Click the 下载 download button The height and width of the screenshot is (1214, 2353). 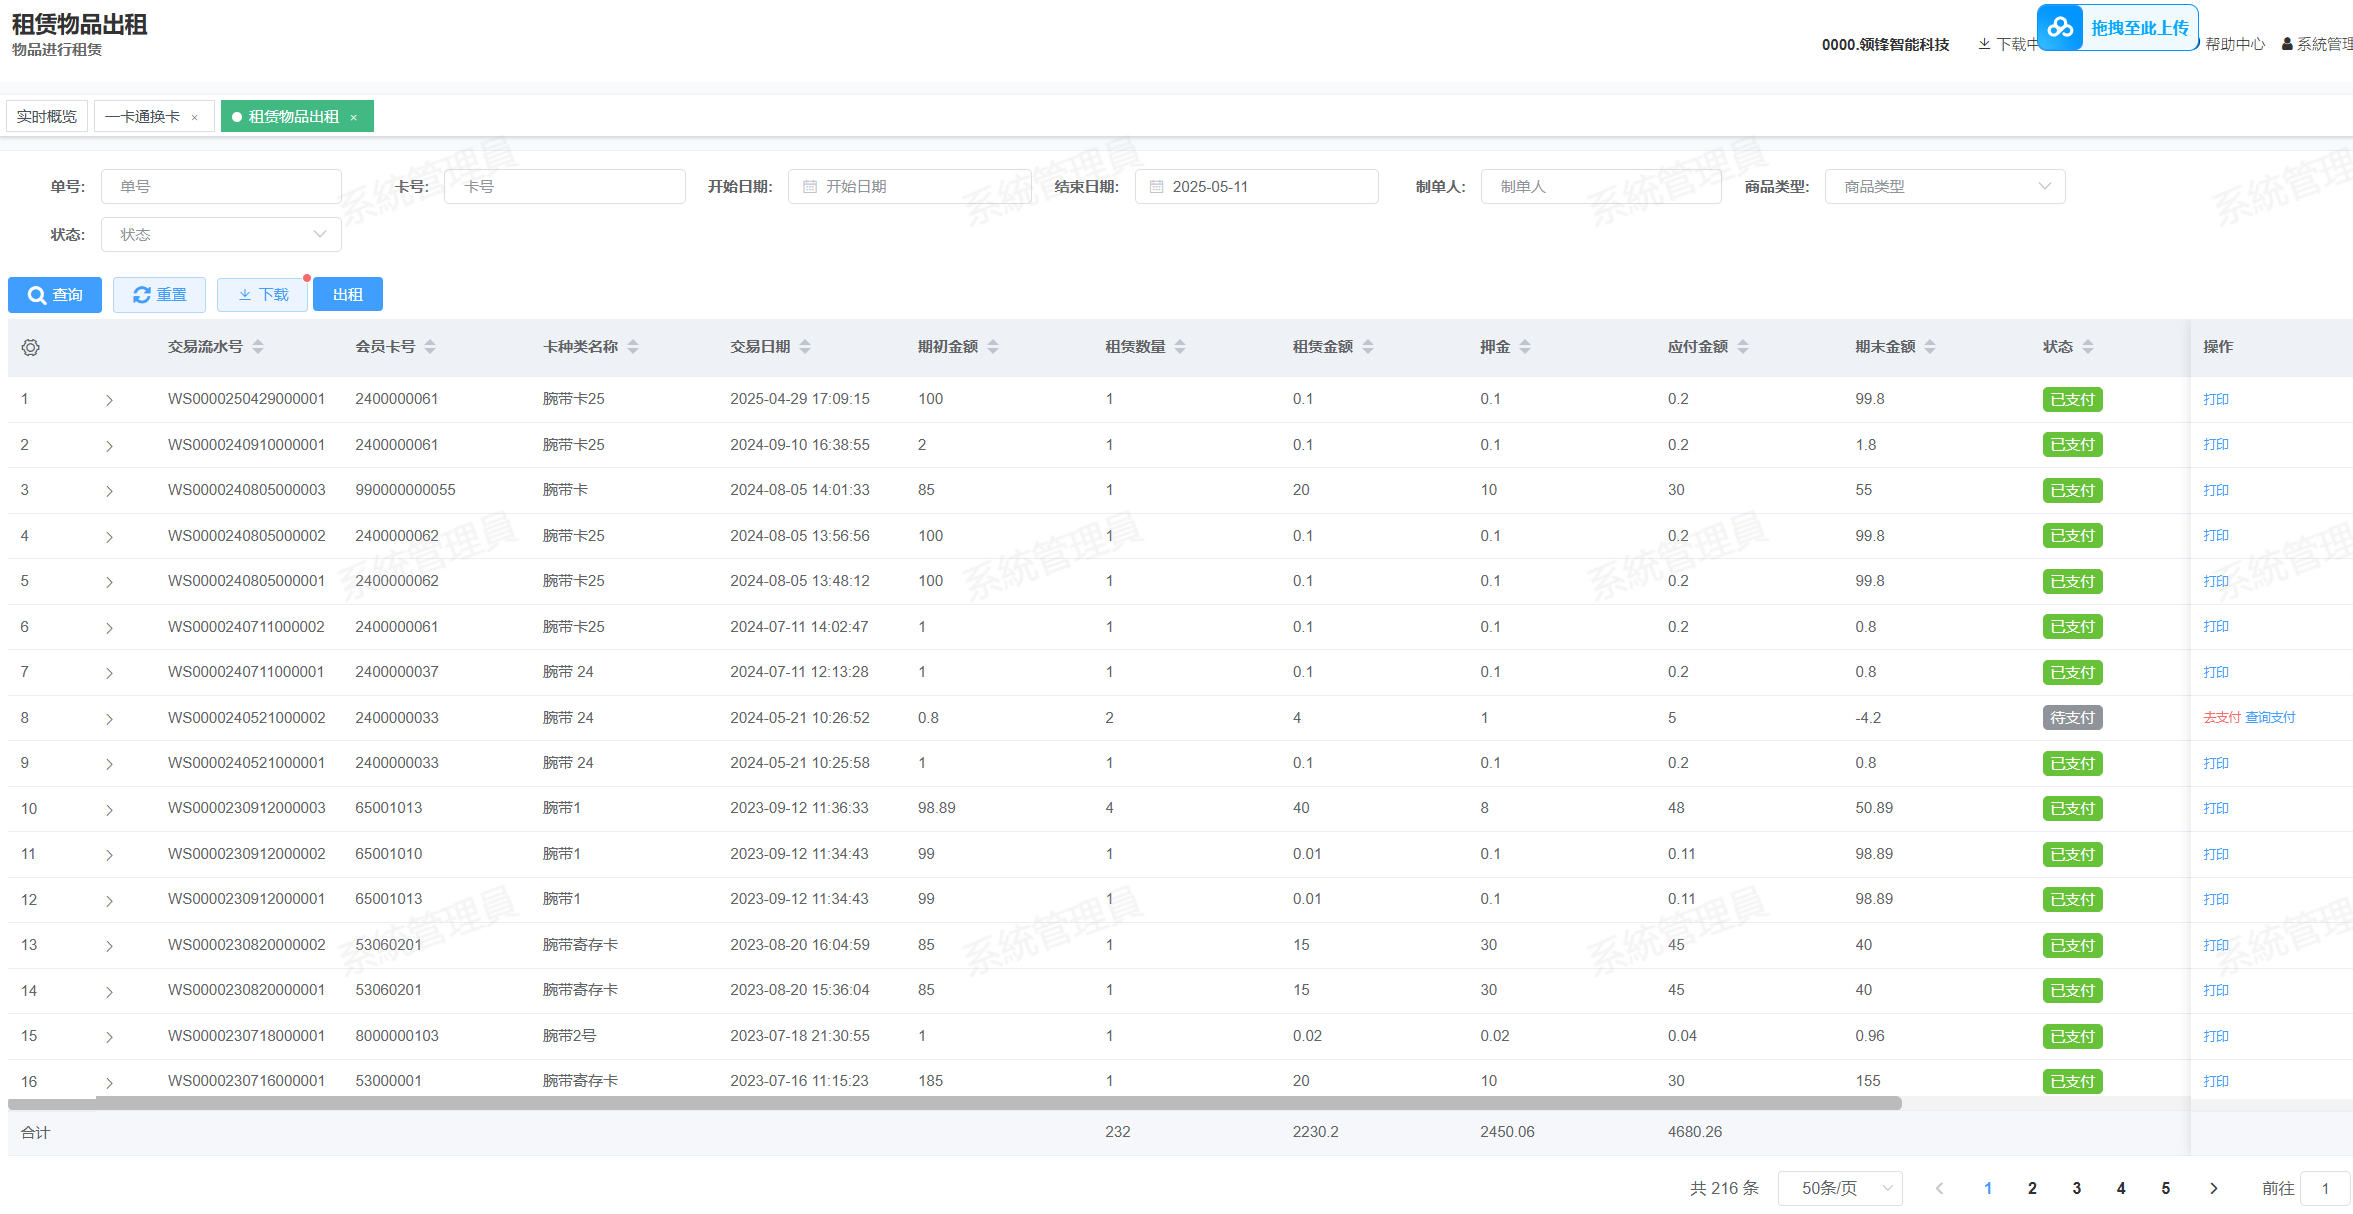click(x=262, y=295)
